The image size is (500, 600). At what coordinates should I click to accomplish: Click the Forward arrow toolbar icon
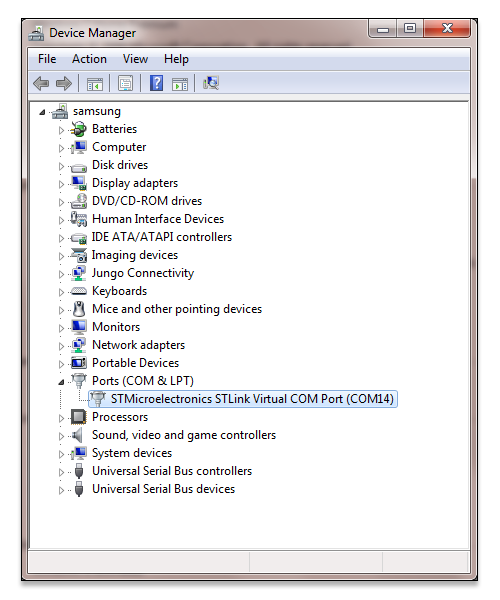[x=64, y=83]
